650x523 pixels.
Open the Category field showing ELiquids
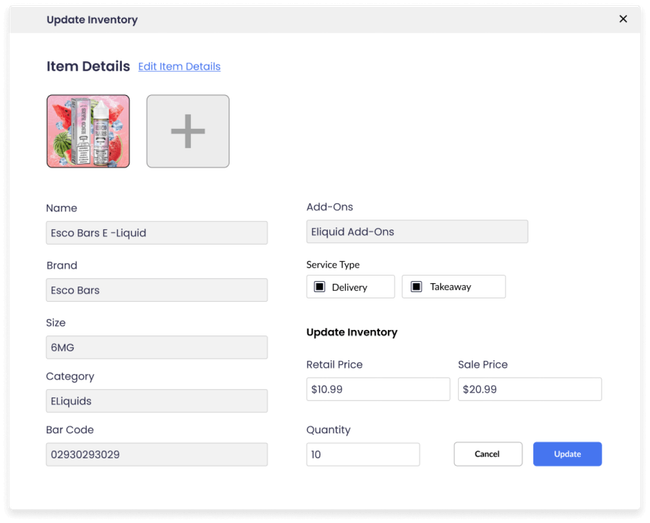point(157,401)
